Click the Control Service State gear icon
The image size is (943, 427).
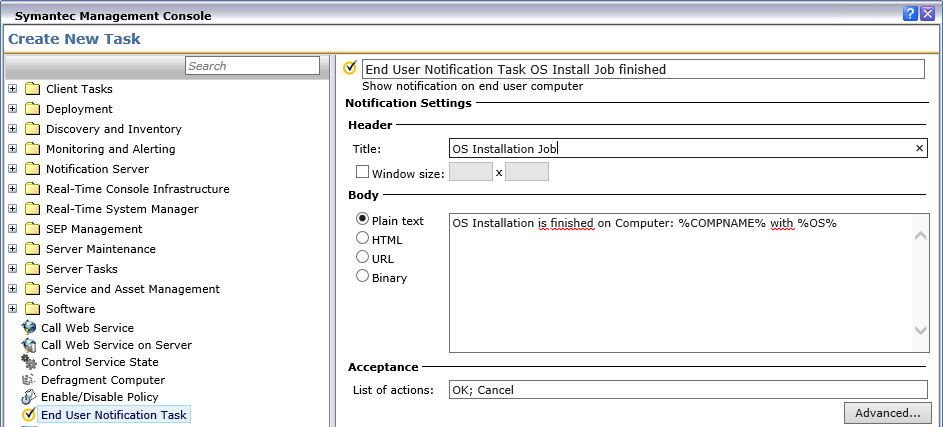pos(29,362)
